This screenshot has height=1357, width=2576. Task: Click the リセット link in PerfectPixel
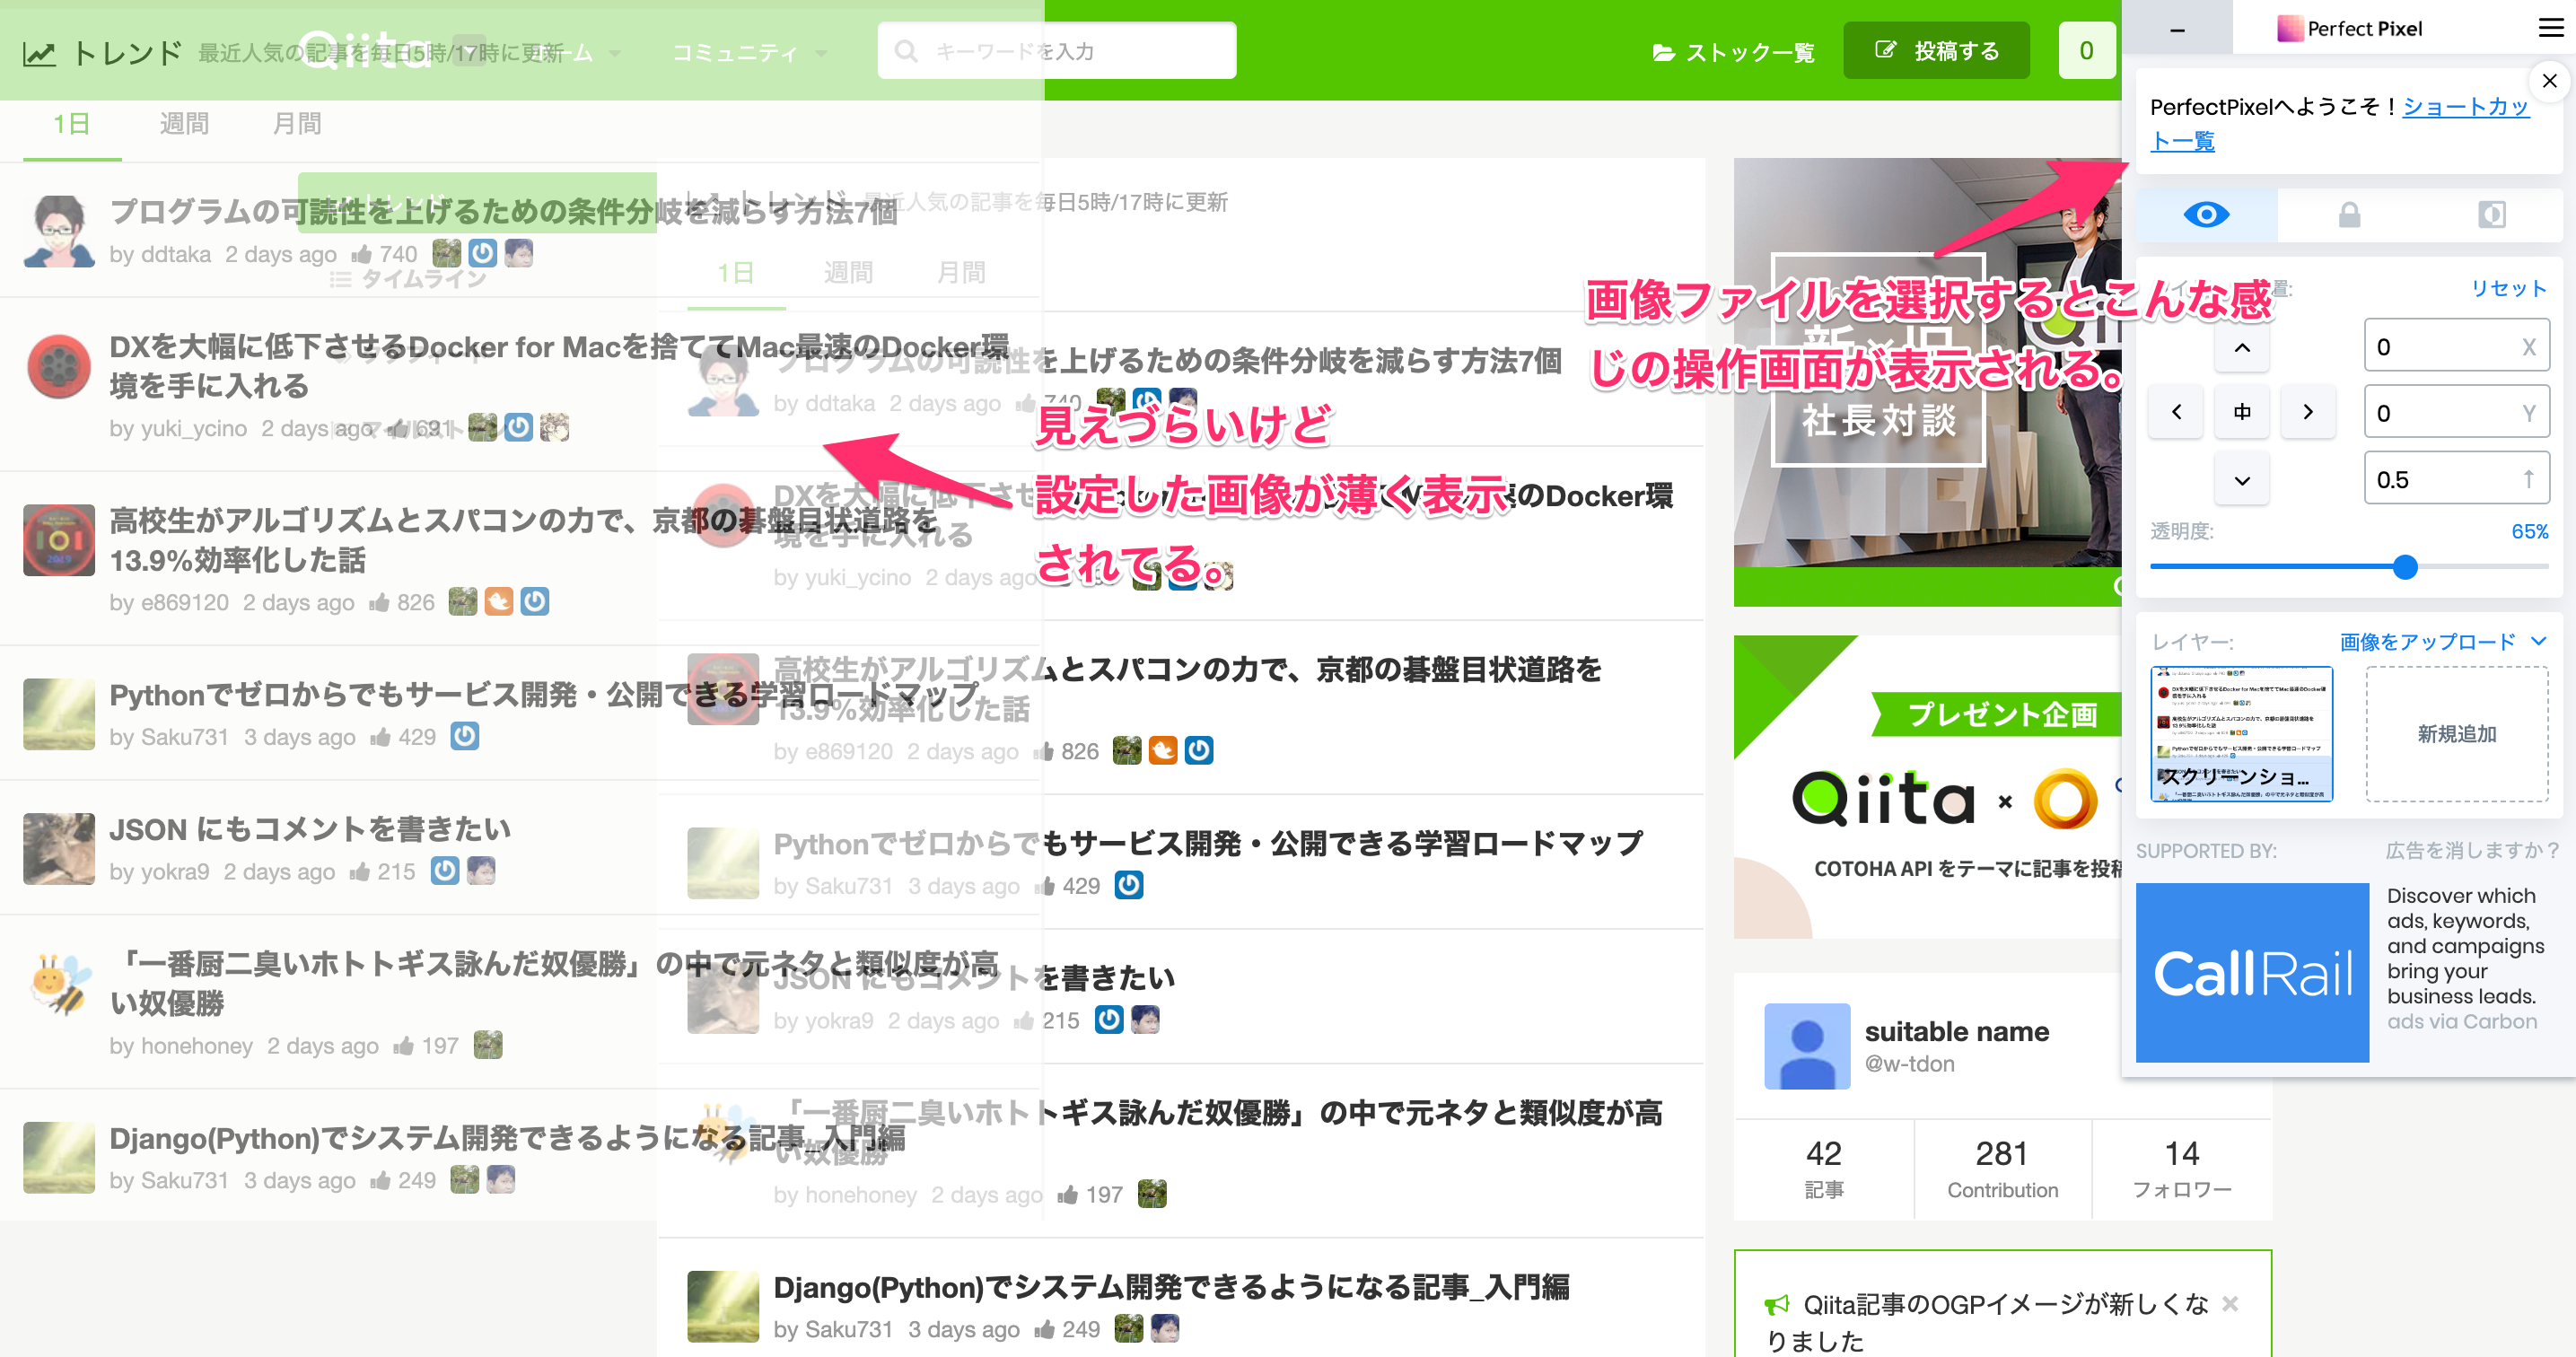[2508, 288]
